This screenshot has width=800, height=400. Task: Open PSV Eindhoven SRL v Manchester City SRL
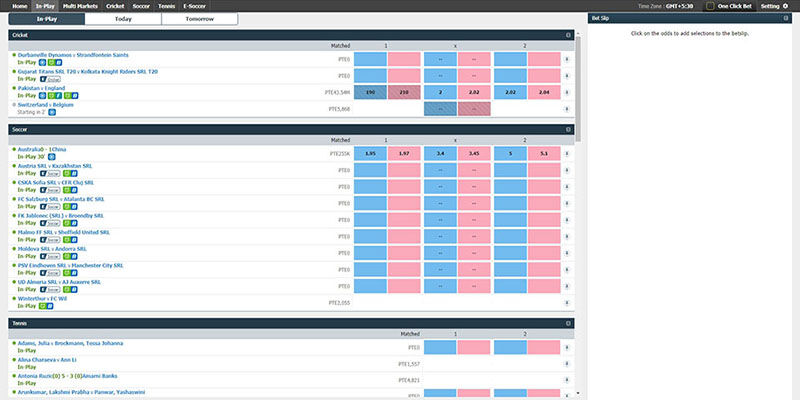point(70,265)
